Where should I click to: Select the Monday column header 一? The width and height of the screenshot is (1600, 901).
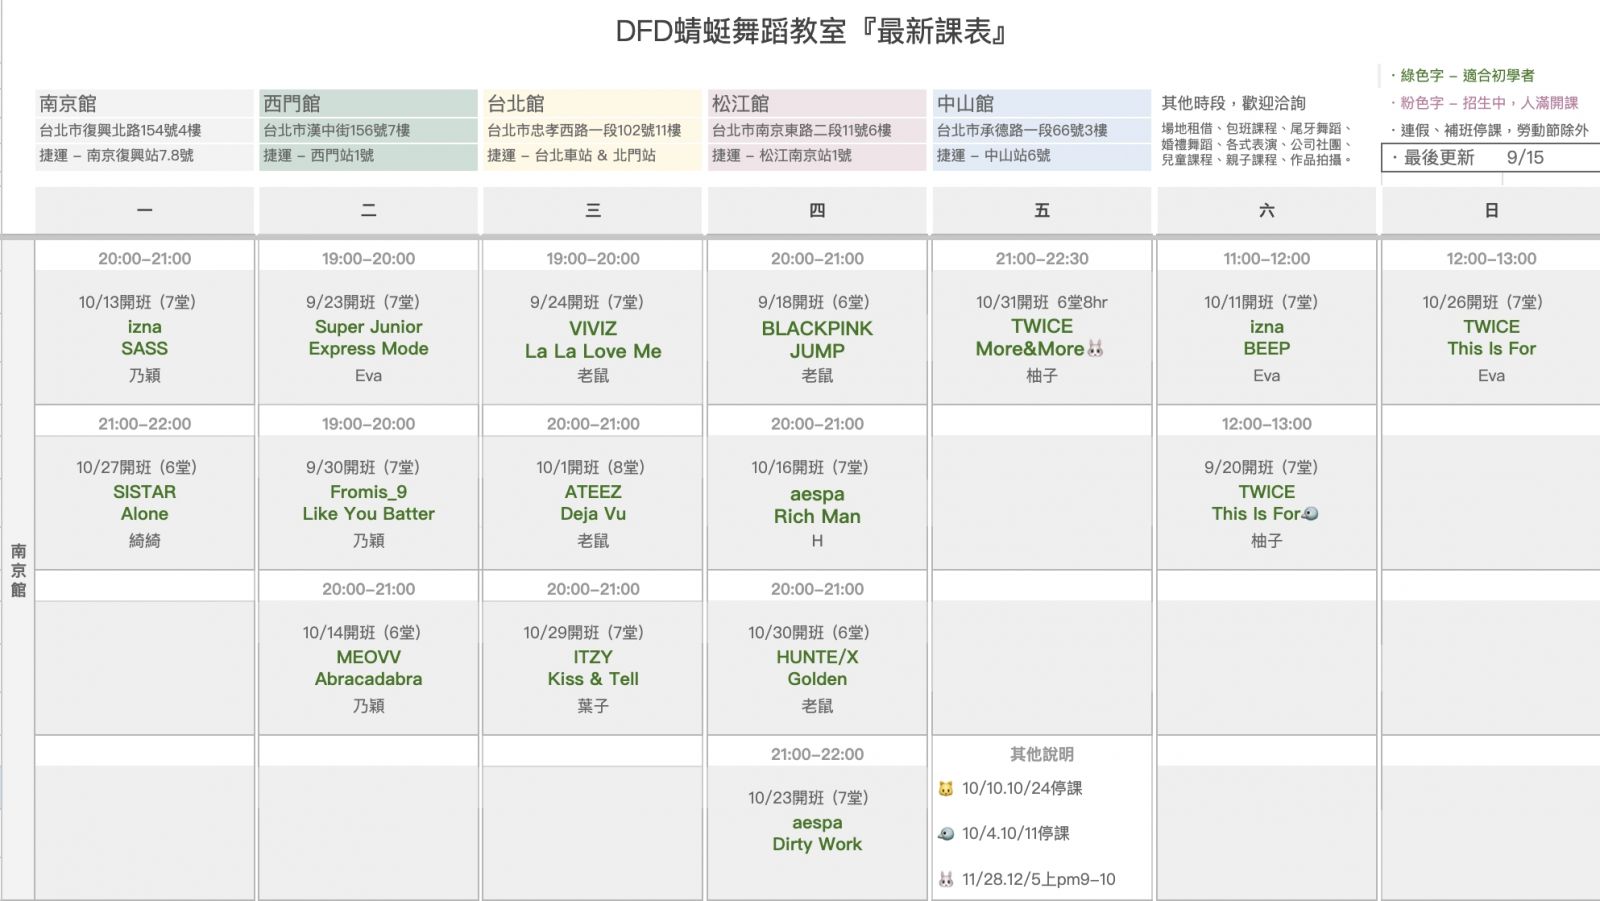[145, 210]
